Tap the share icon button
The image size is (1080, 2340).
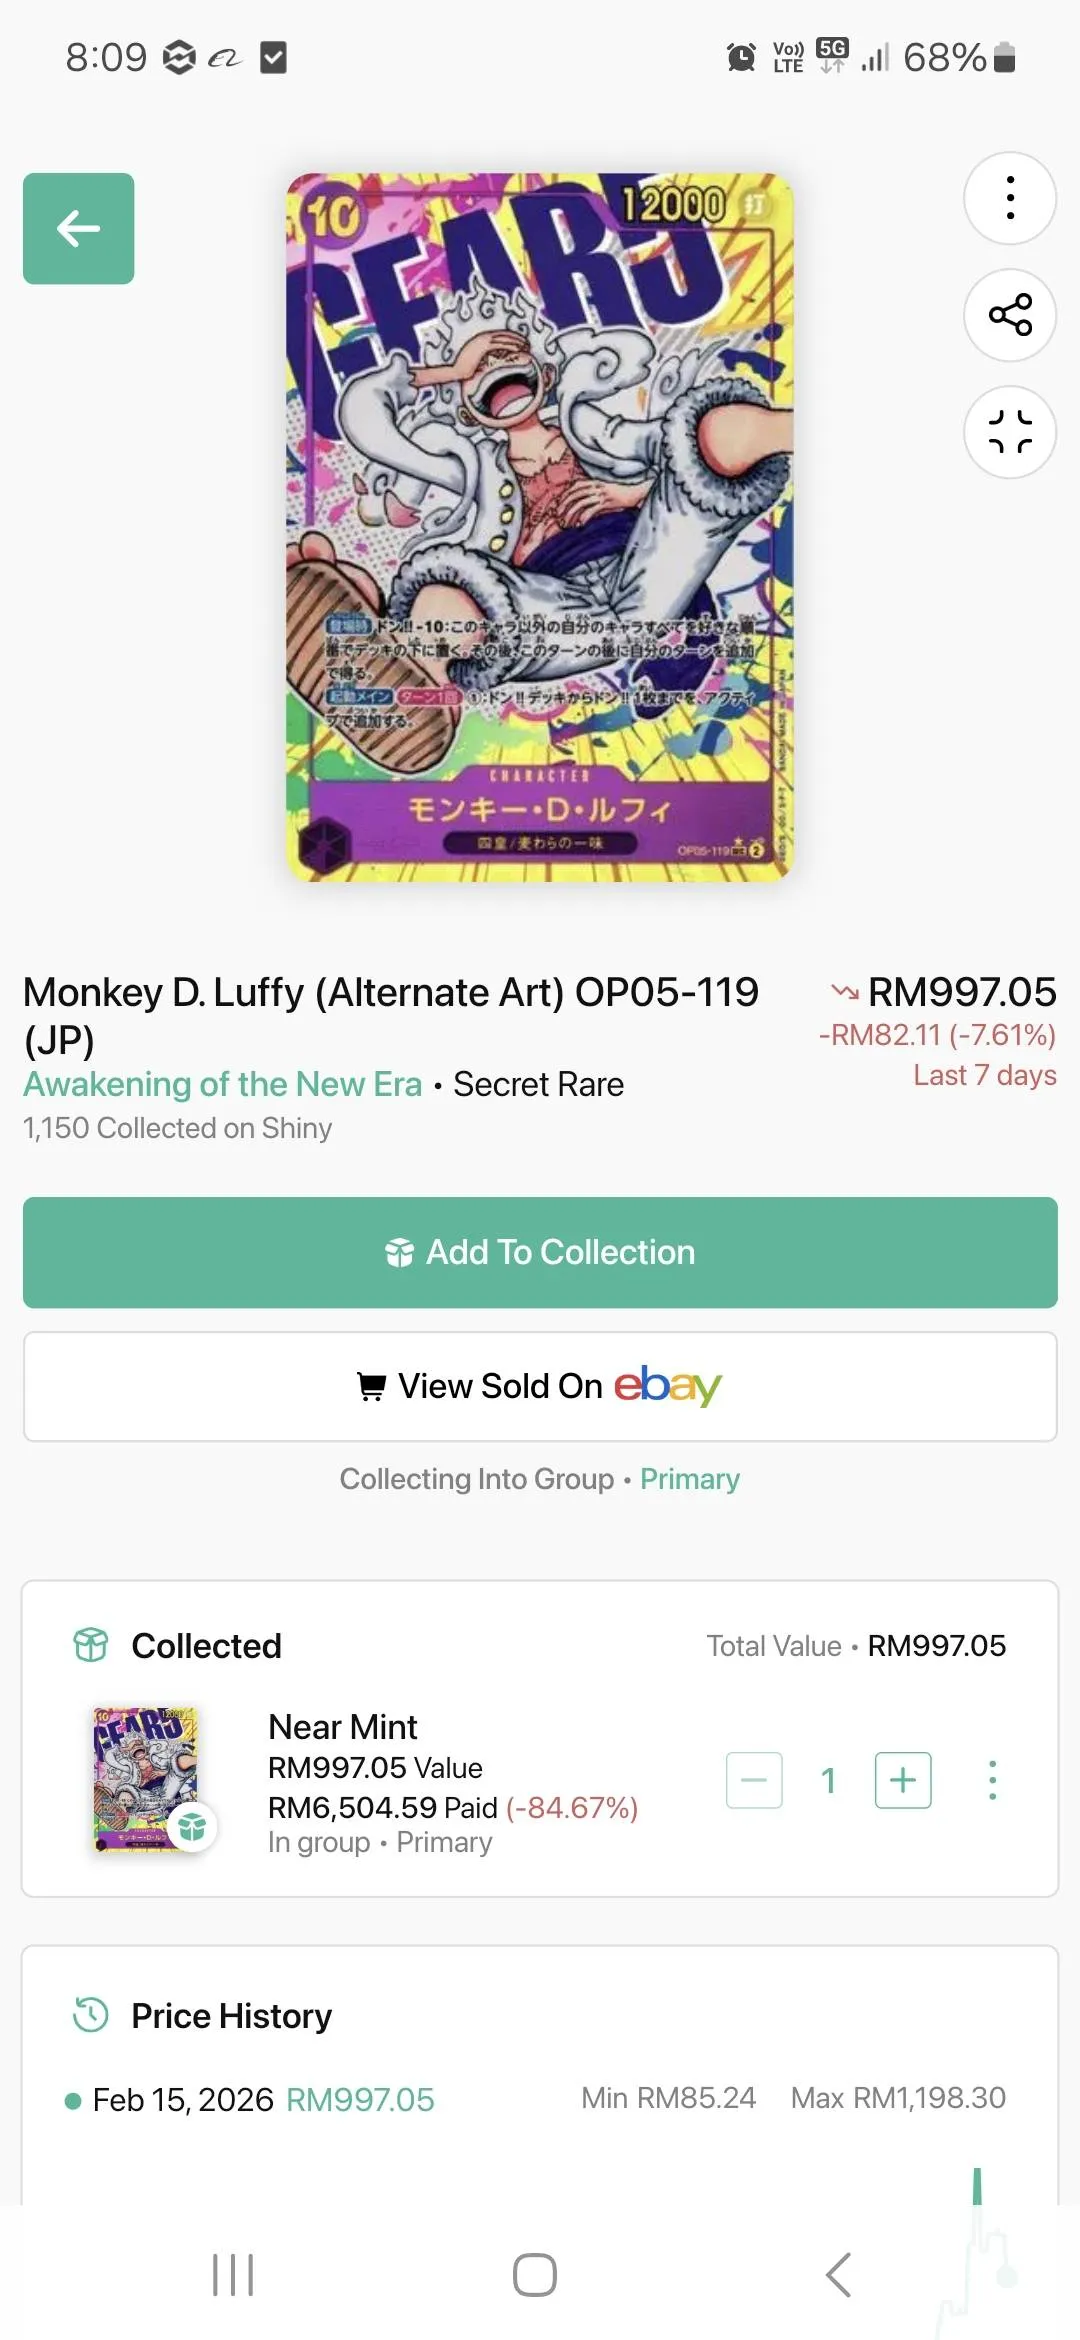(1010, 315)
